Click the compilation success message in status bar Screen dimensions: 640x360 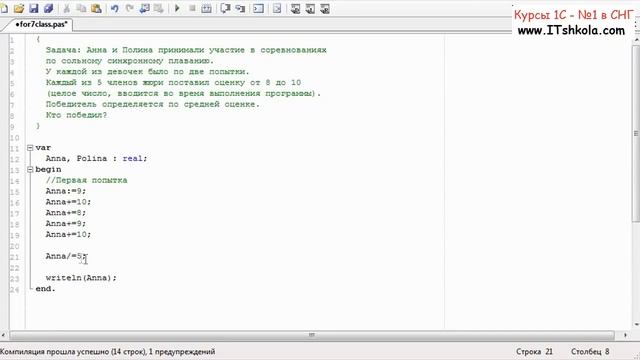click(107, 351)
